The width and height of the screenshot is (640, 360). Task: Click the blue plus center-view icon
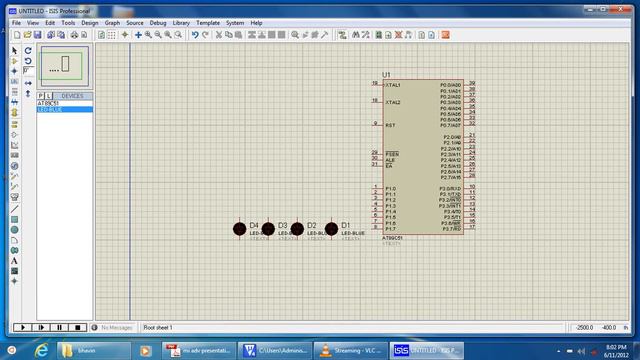[138, 35]
